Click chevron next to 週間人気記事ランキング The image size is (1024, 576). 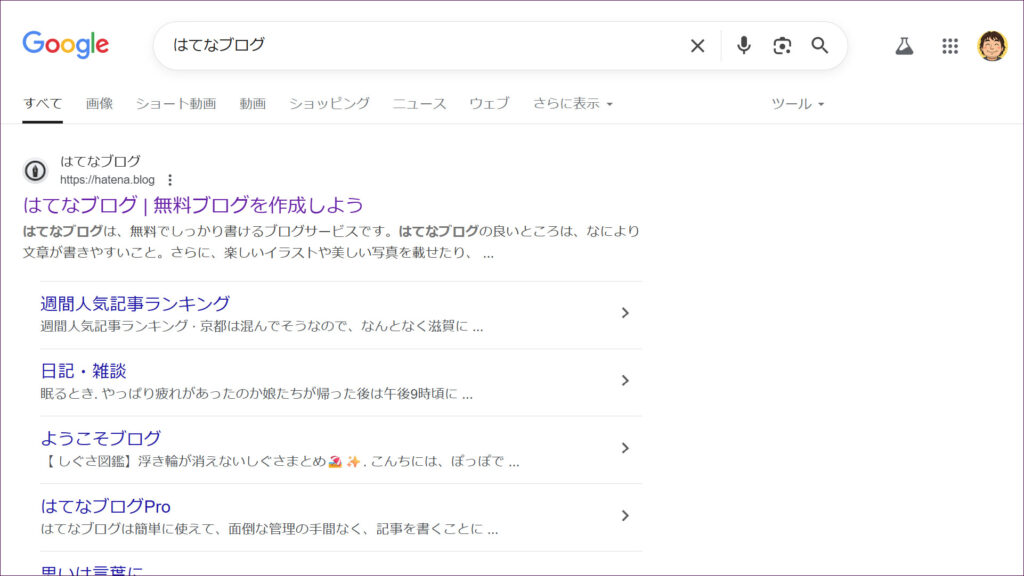625,313
